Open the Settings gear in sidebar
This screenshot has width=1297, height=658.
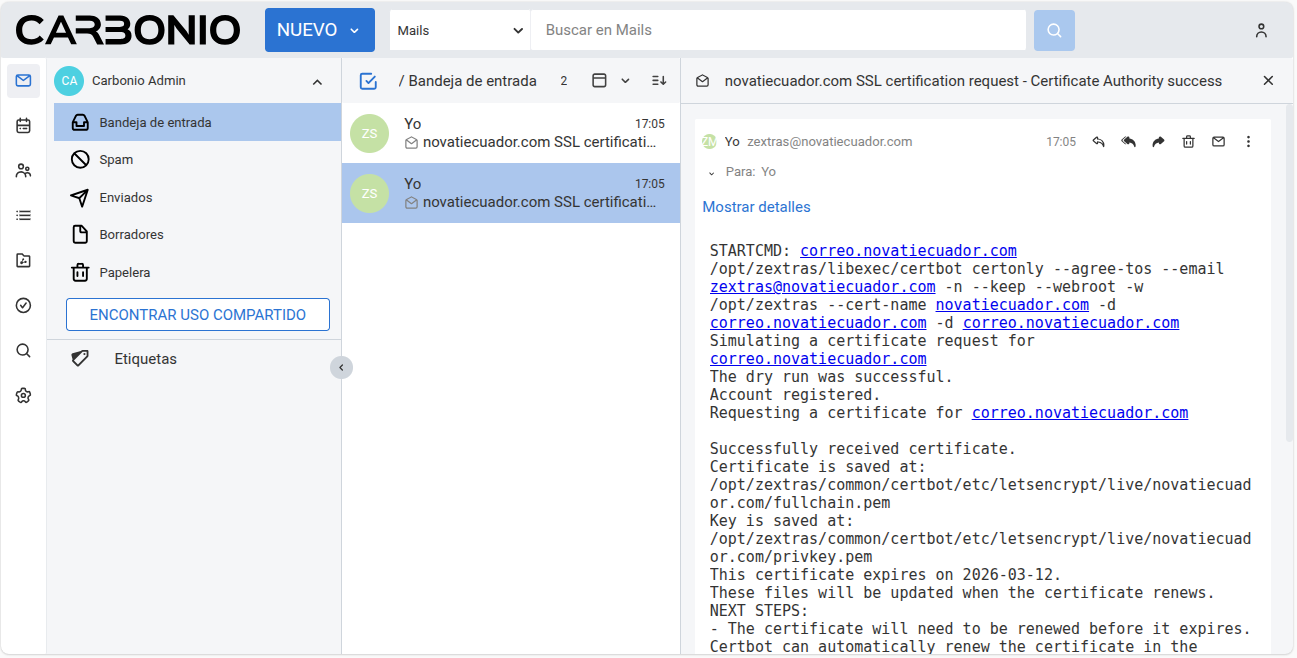coord(23,396)
